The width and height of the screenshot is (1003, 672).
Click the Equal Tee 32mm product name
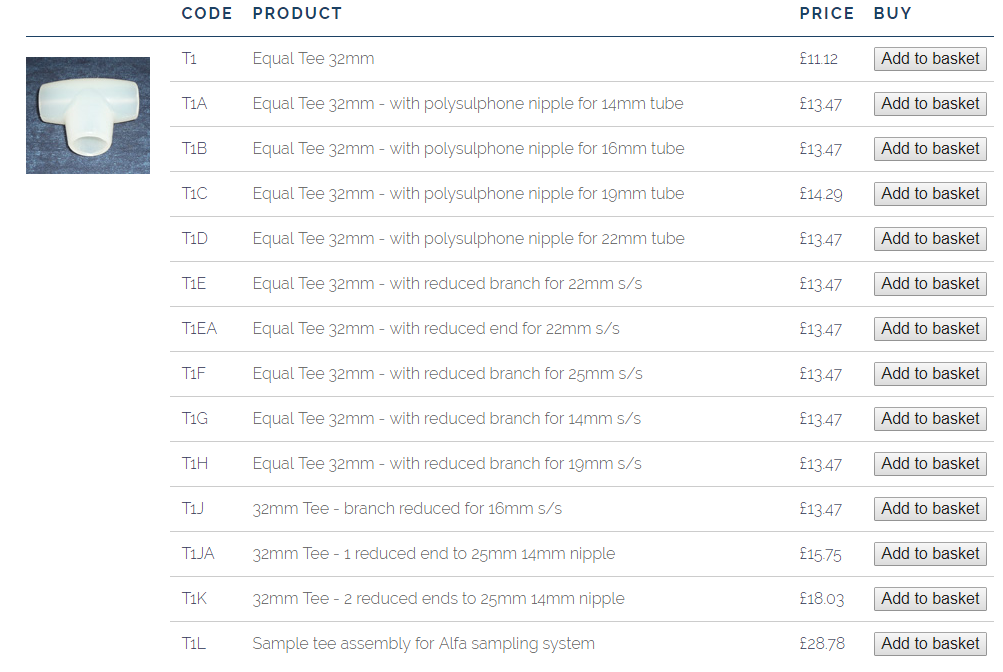(x=313, y=59)
